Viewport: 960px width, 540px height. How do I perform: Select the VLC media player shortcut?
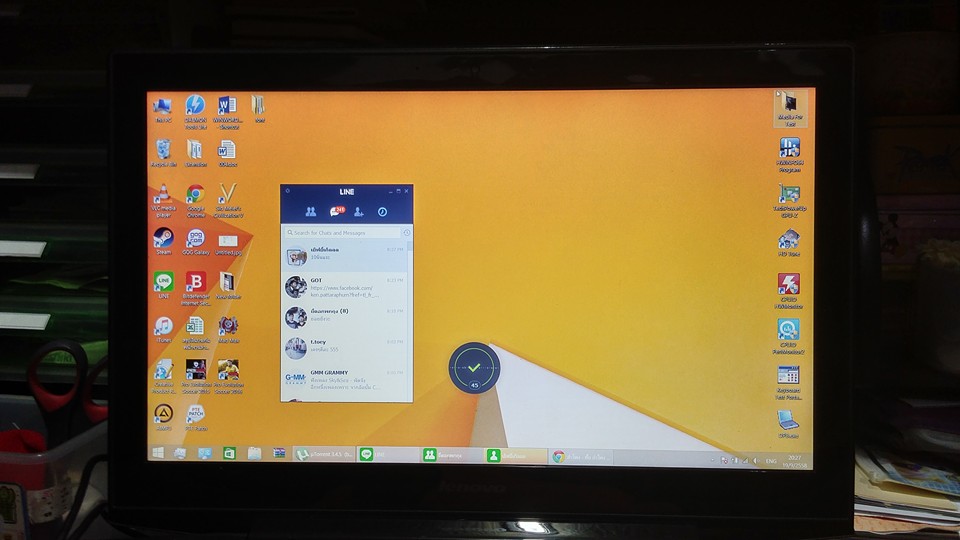coord(163,201)
